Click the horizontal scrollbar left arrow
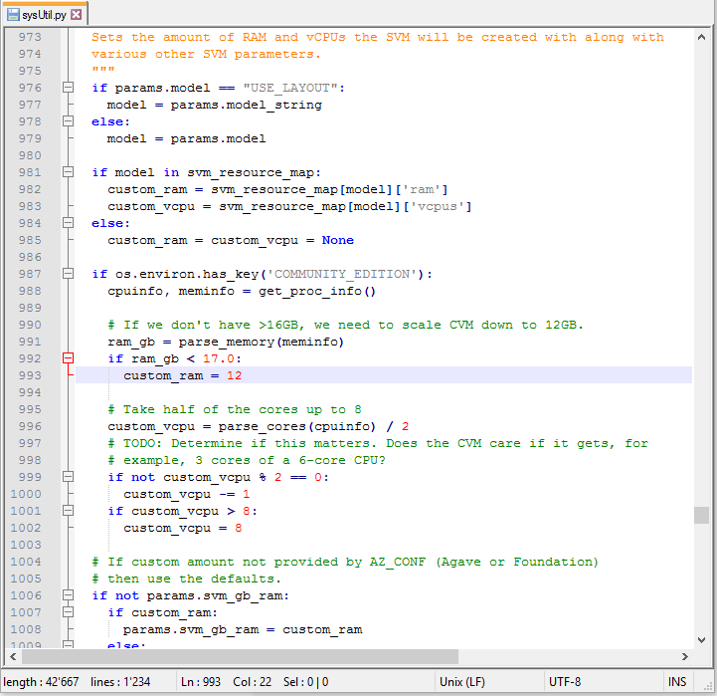This screenshot has height=696, width=717. (11, 657)
